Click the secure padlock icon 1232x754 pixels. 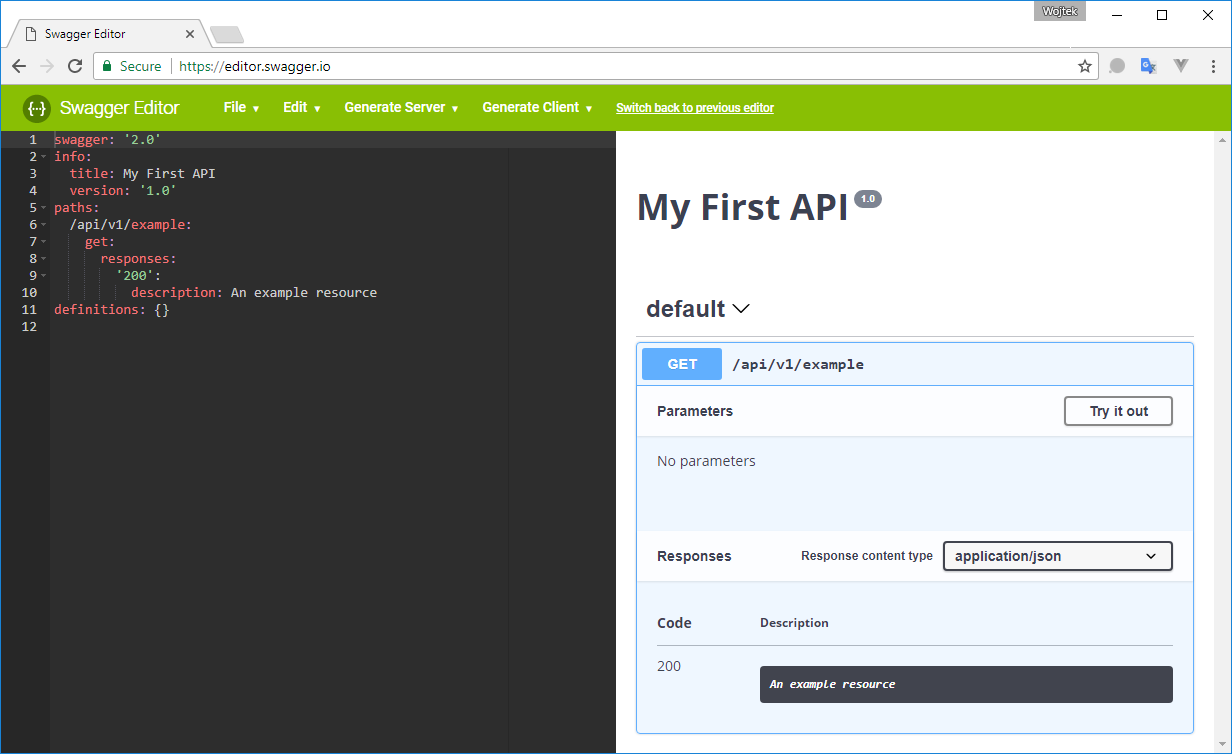107,66
